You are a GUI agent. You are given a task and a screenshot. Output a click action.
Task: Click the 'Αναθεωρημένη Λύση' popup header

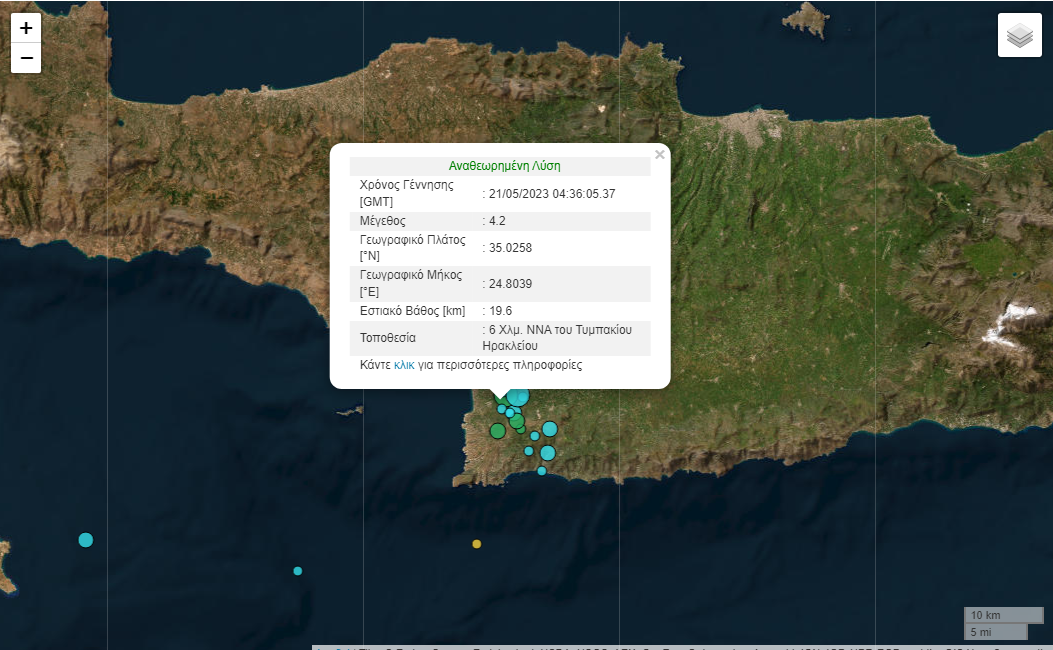(x=504, y=166)
